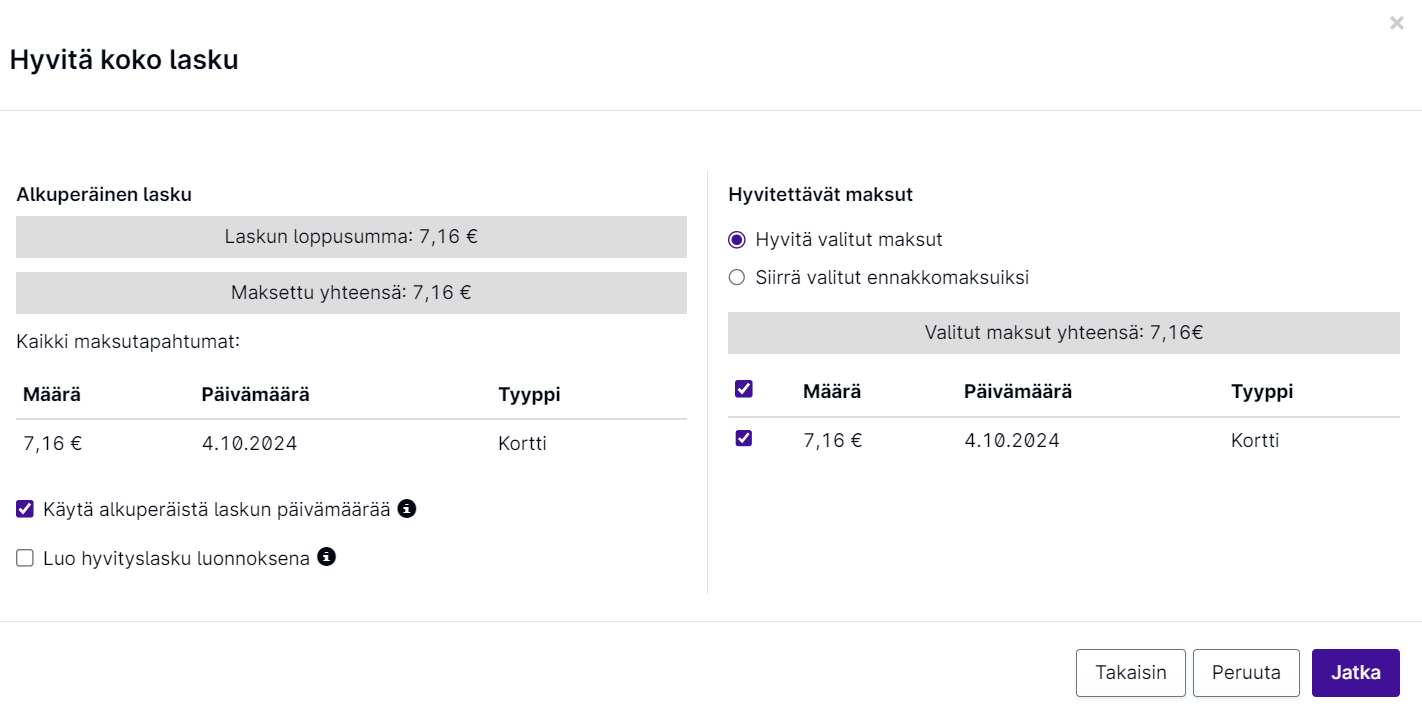Click the Hyvitä koko lasku title
This screenshot has height=710, width=1422.
click(124, 60)
